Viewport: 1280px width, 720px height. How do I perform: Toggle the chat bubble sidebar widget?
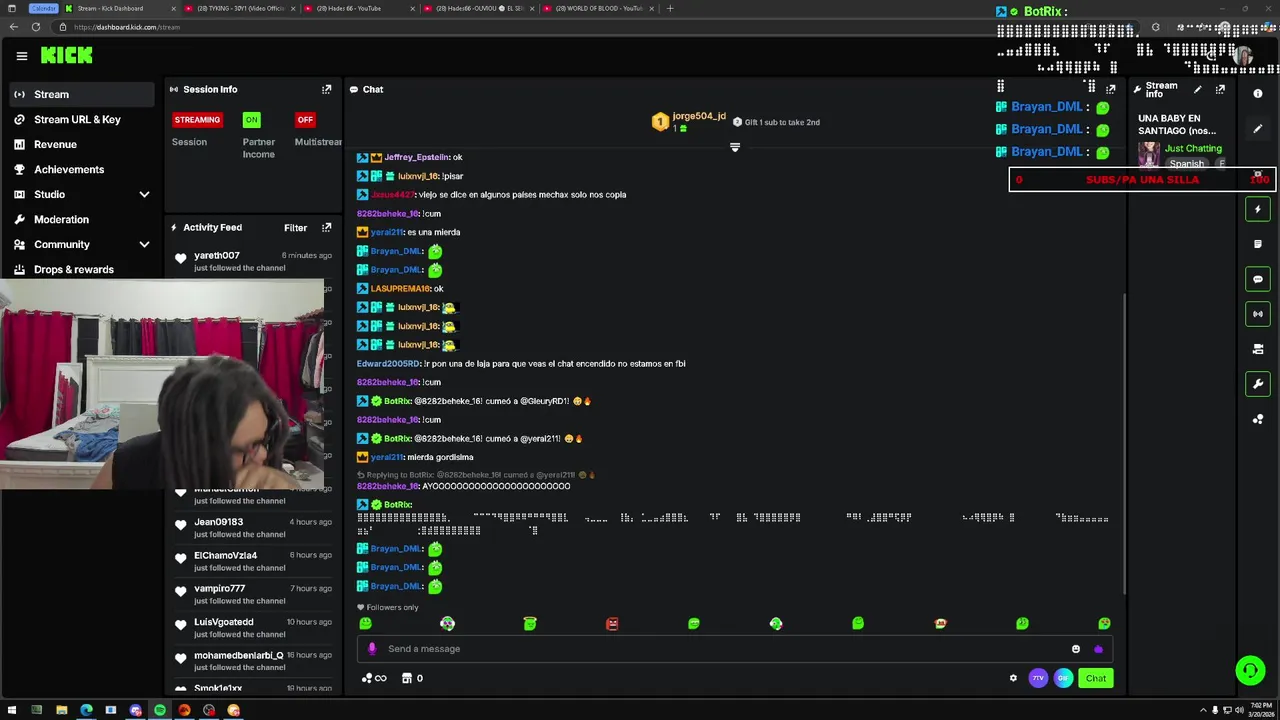coord(1258,279)
